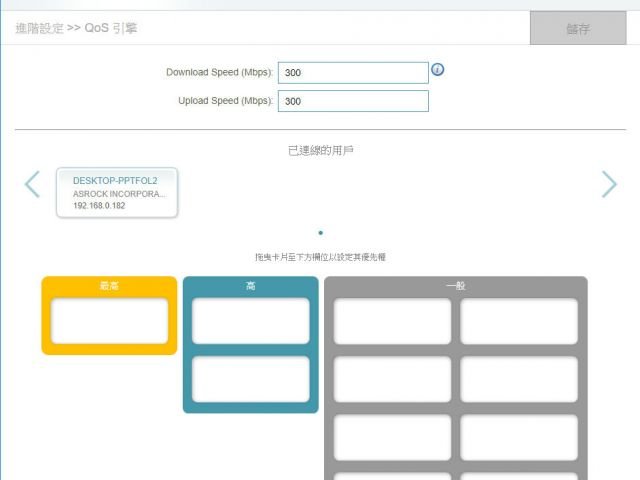
Task: Select the DESKTOP-PPTFOL2 client card
Action: (117, 192)
